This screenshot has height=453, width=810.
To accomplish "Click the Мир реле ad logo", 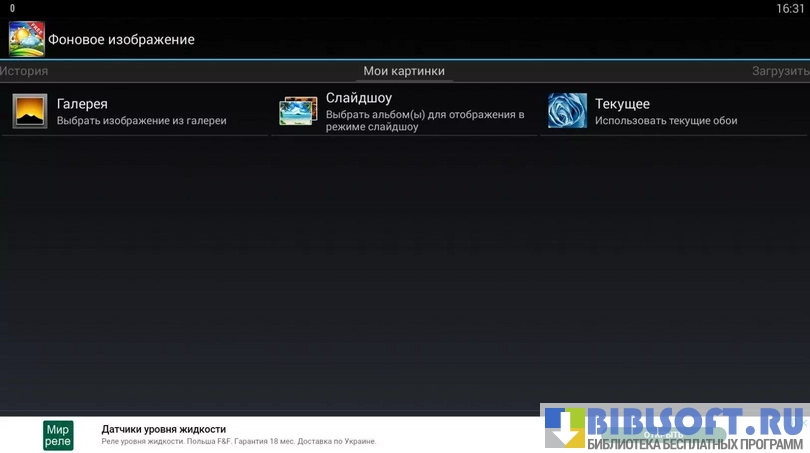I will [x=58, y=435].
